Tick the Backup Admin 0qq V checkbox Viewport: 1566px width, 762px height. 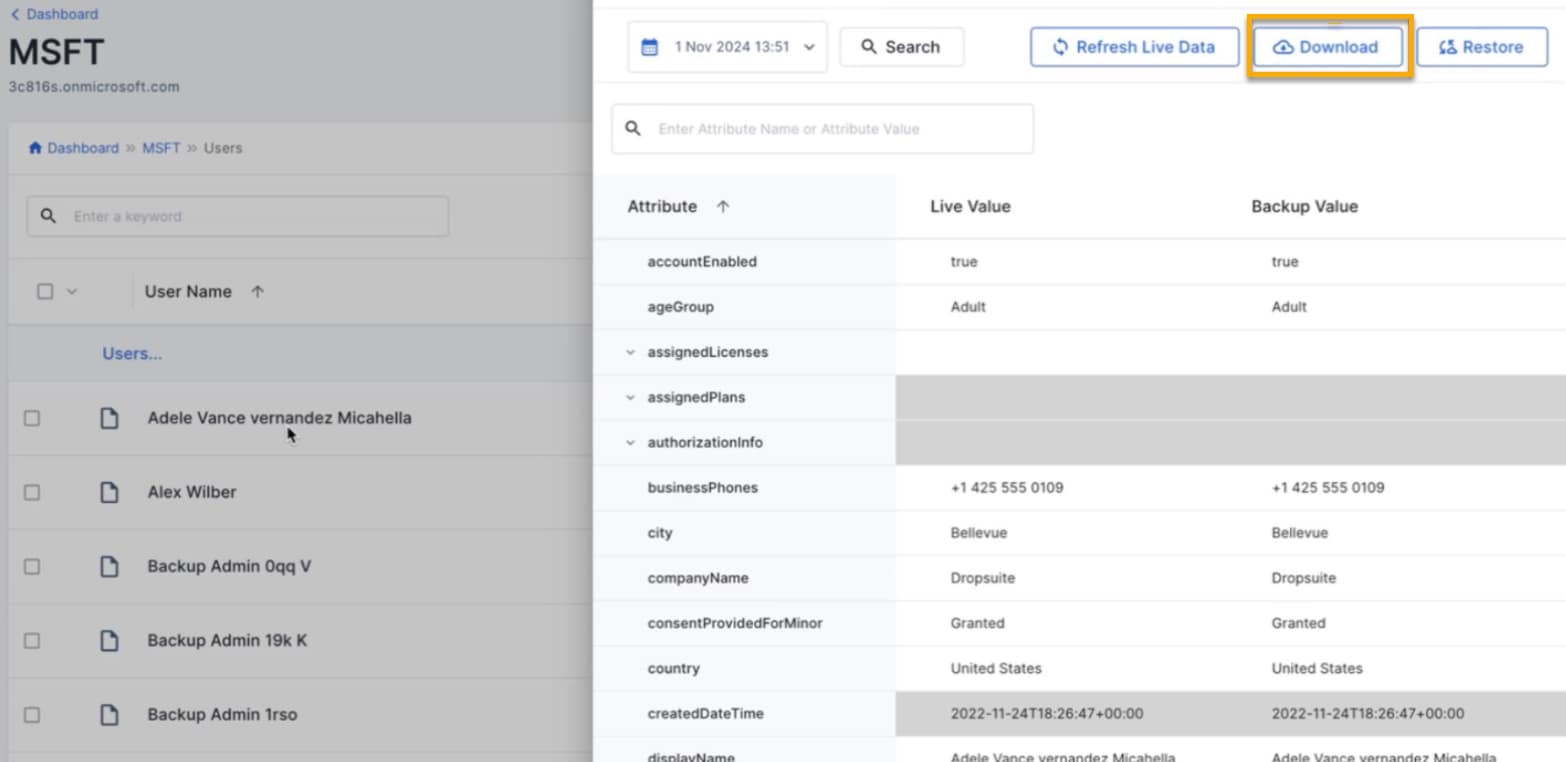click(32, 566)
